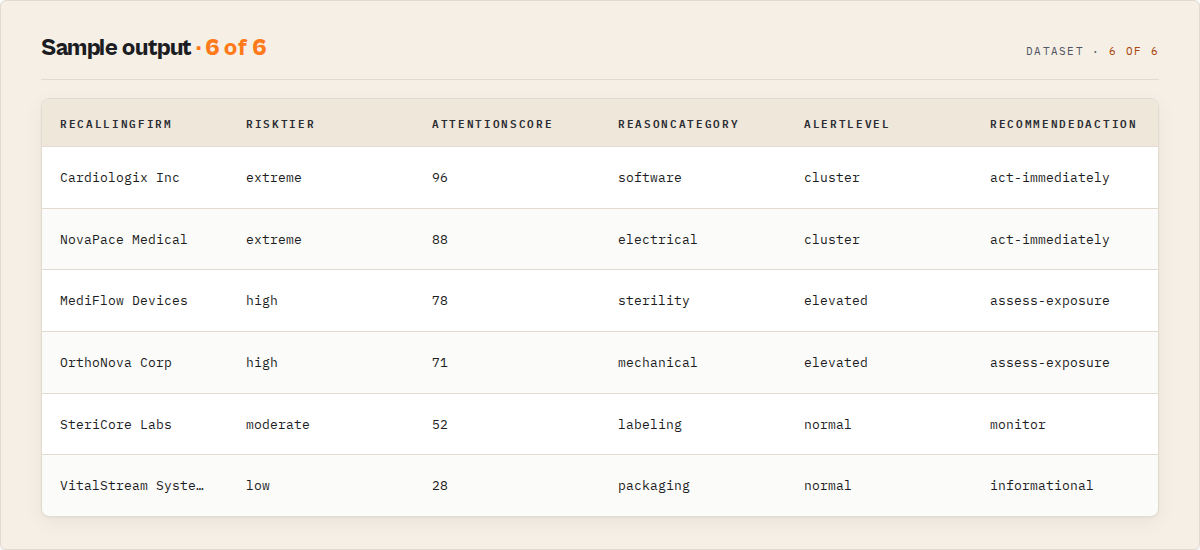The height and width of the screenshot is (550, 1200).
Task: Click the REASONCATEGORY column header
Action: pyautogui.click(x=678, y=124)
